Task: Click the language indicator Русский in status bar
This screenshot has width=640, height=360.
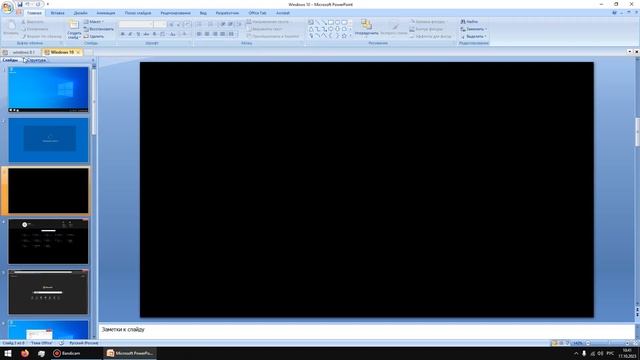Action: [84, 343]
